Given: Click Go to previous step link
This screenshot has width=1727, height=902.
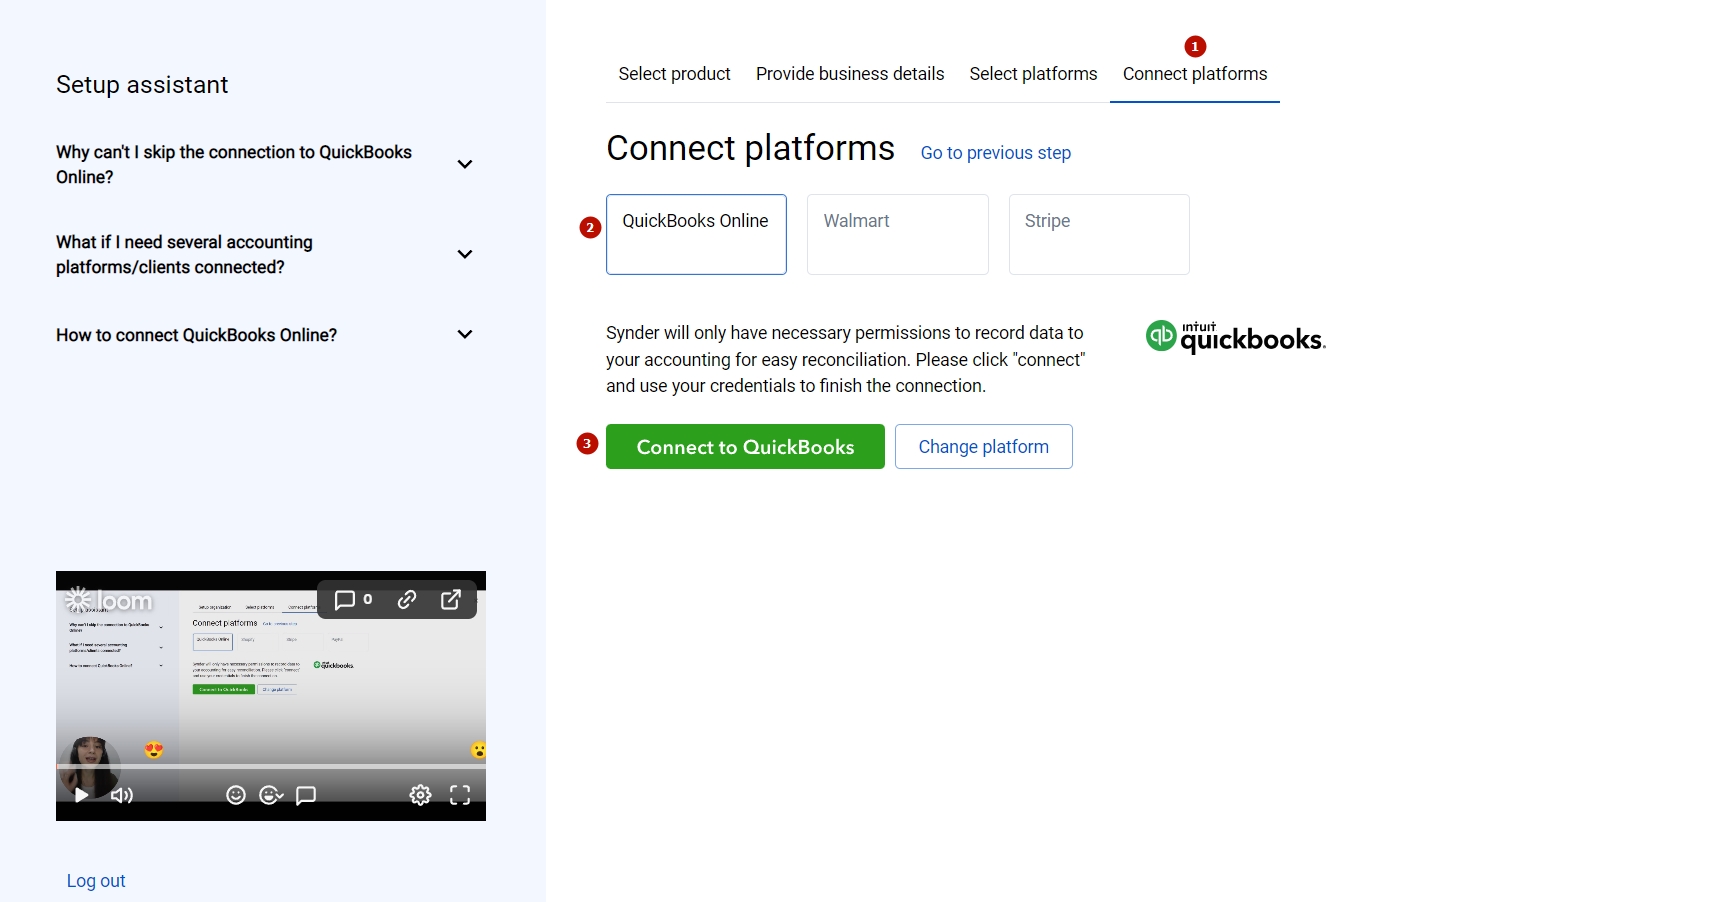Looking at the screenshot, I should click(996, 153).
